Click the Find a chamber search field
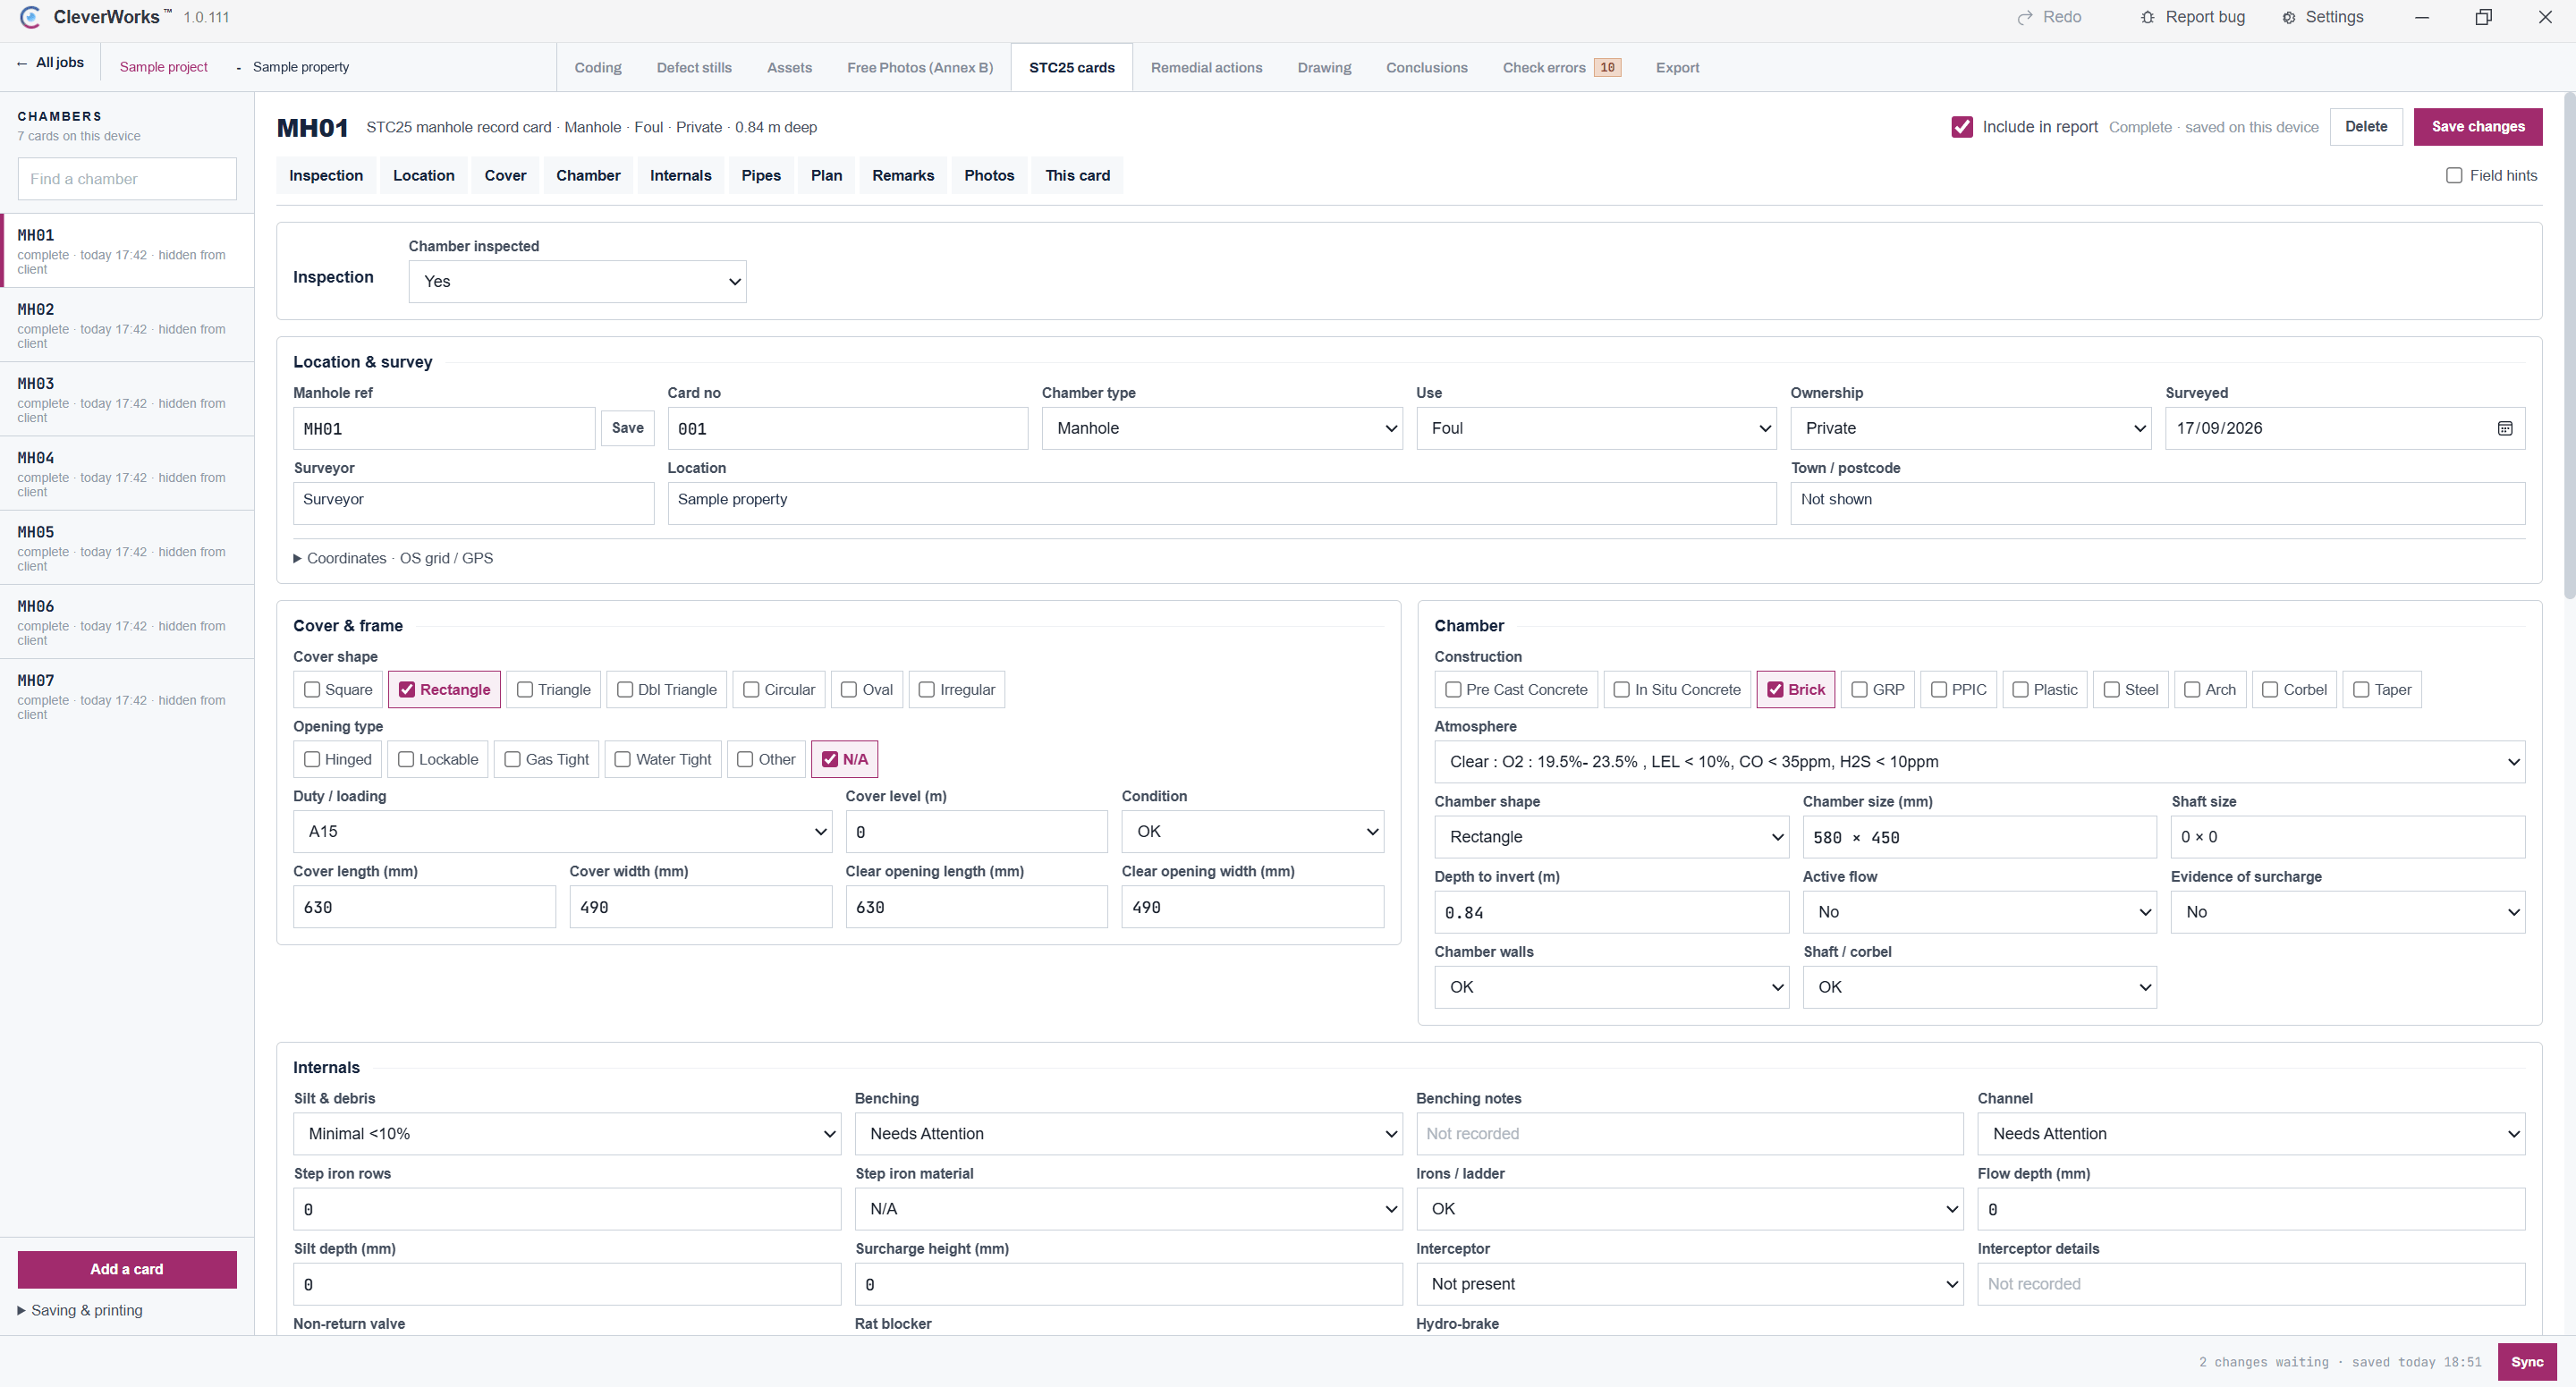This screenshot has width=2576, height=1387. [127, 179]
